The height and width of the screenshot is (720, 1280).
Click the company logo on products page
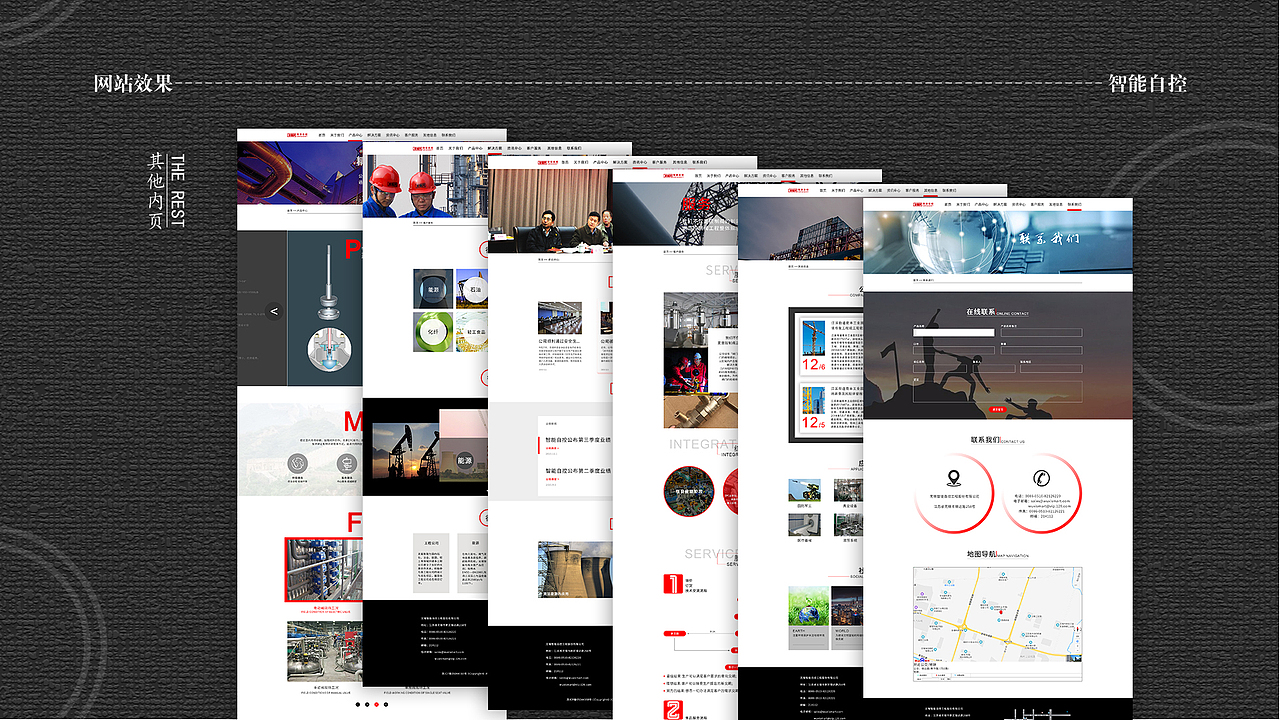tap(295, 134)
